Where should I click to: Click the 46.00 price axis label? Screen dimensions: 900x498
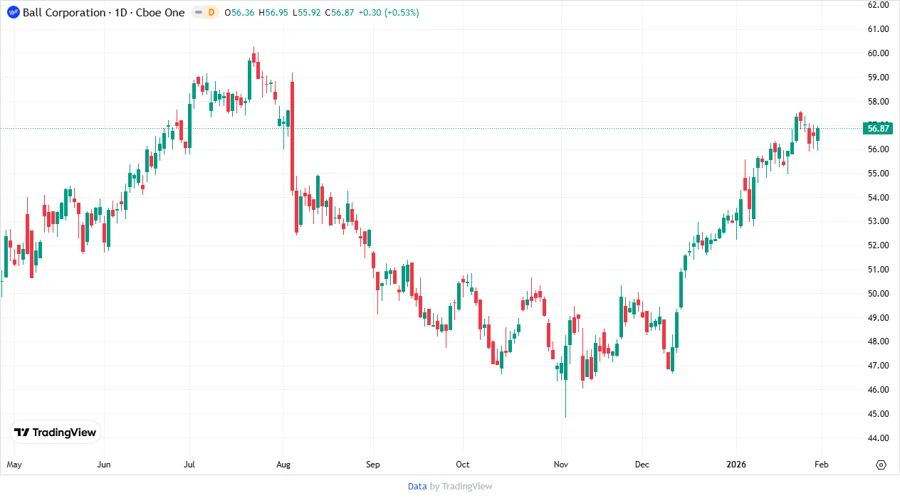[878, 390]
